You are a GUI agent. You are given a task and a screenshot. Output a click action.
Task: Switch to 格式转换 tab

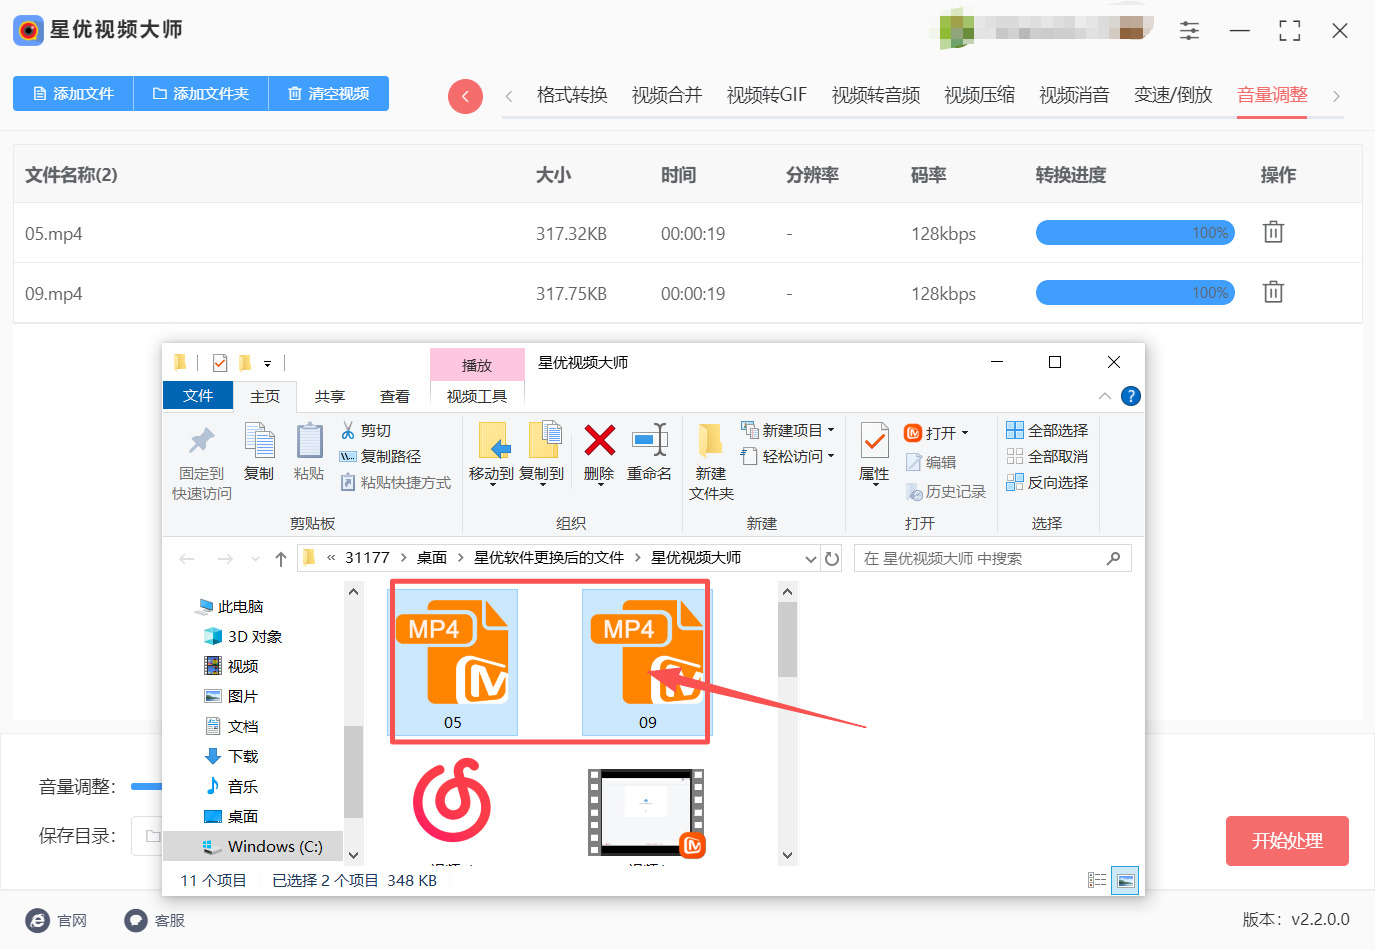click(572, 95)
